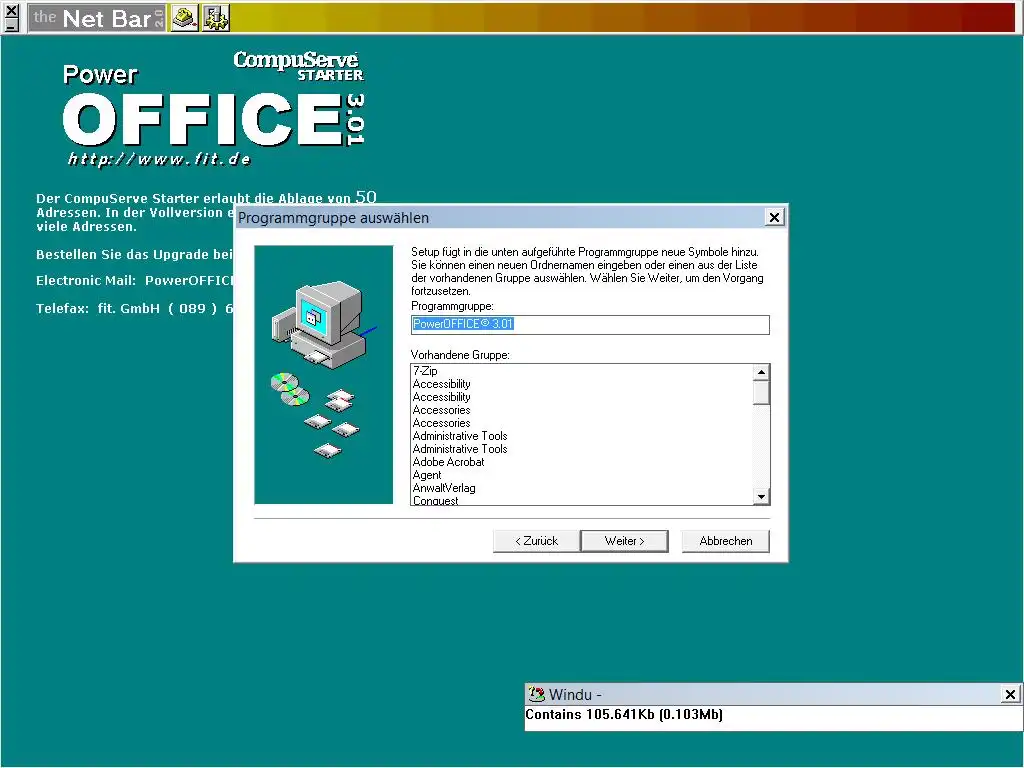Go back with the Zurück button
Viewport: 1024px width, 768px height.
point(536,541)
